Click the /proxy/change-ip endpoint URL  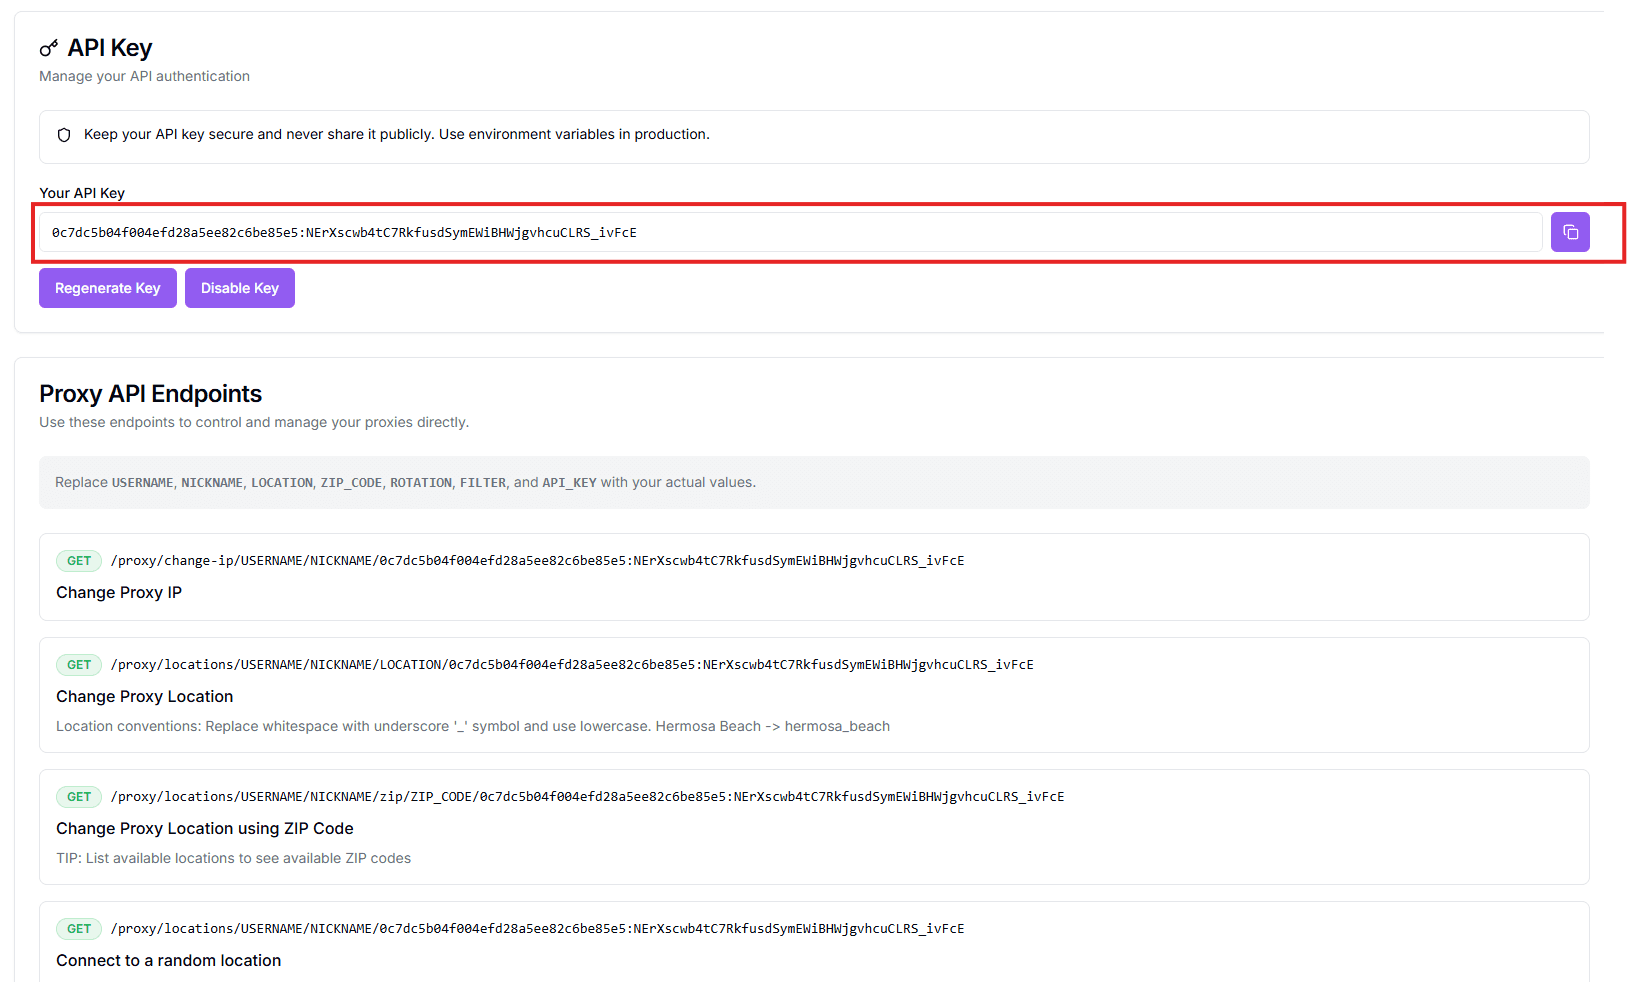(537, 561)
